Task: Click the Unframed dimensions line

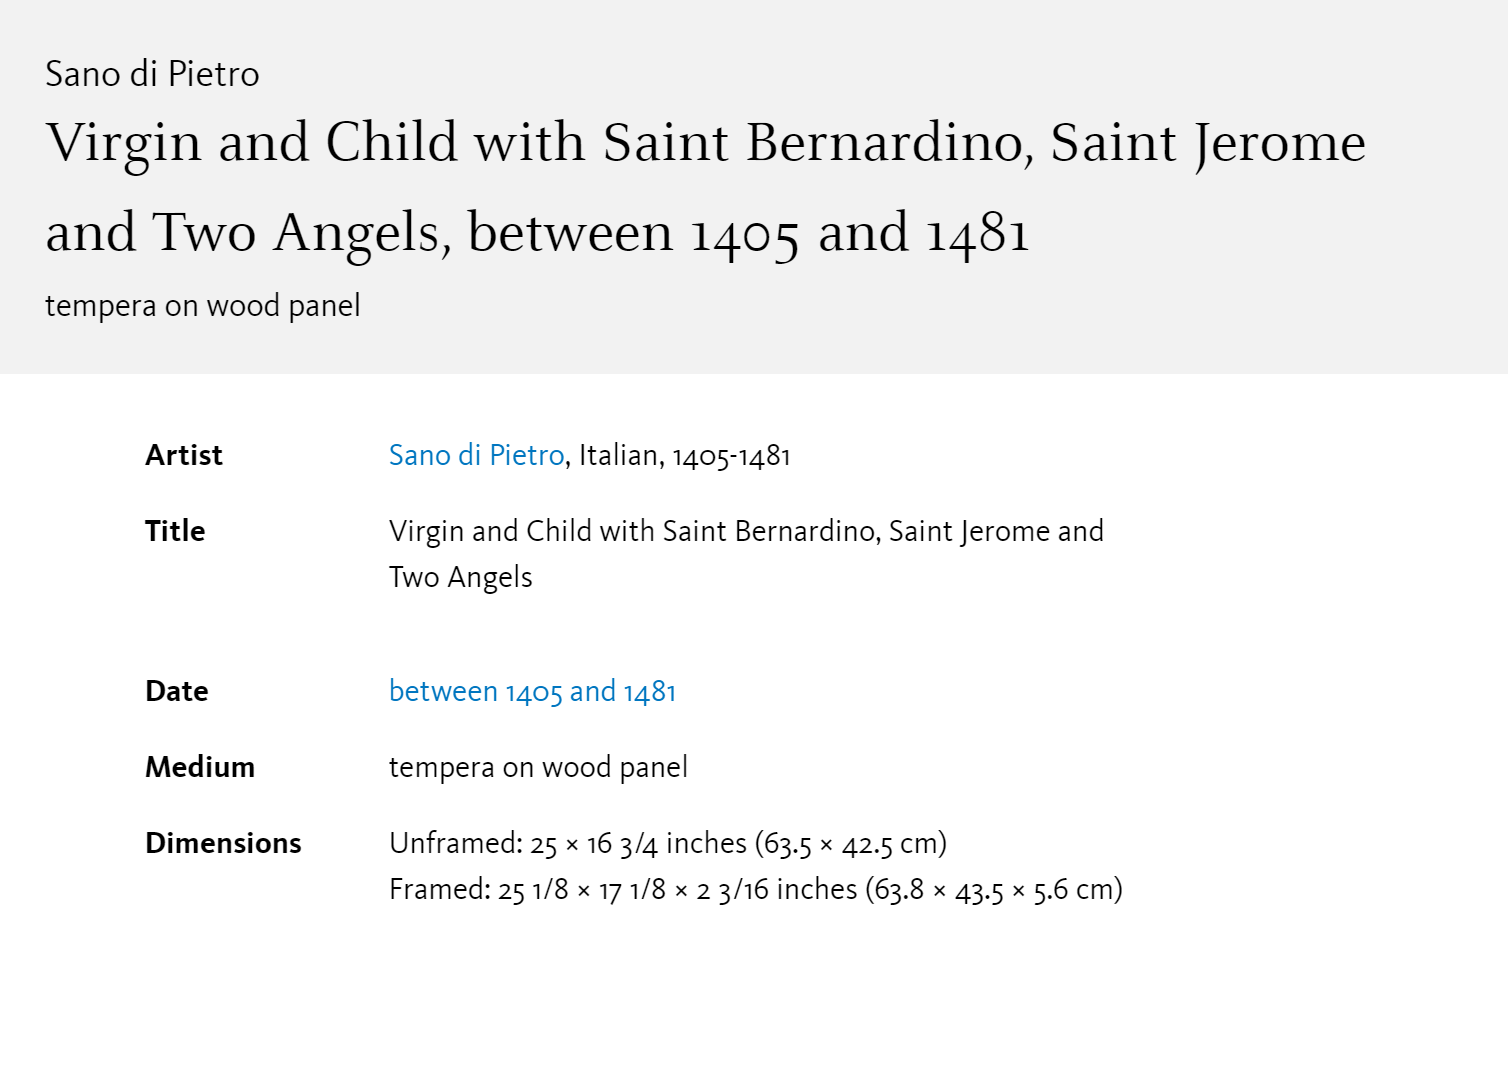Action: point(668,843)
